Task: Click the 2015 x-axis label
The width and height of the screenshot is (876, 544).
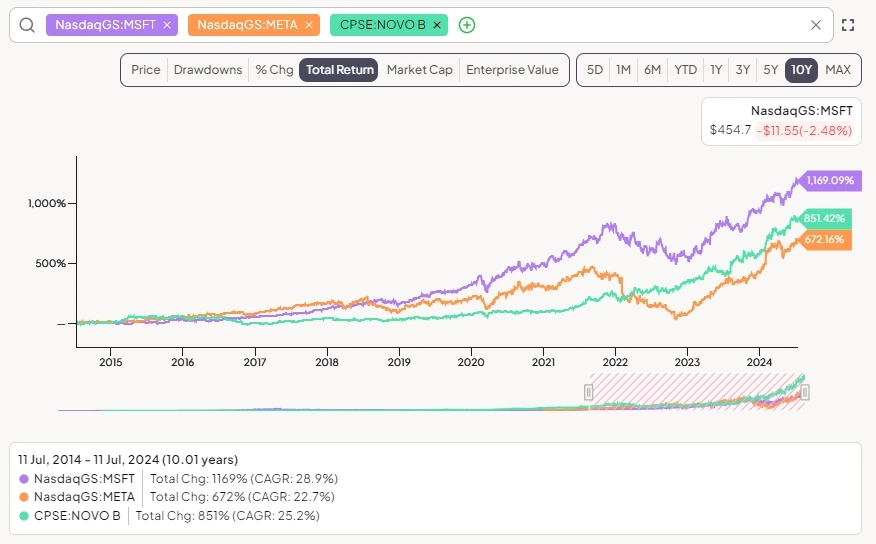Action: pos(111,362)
